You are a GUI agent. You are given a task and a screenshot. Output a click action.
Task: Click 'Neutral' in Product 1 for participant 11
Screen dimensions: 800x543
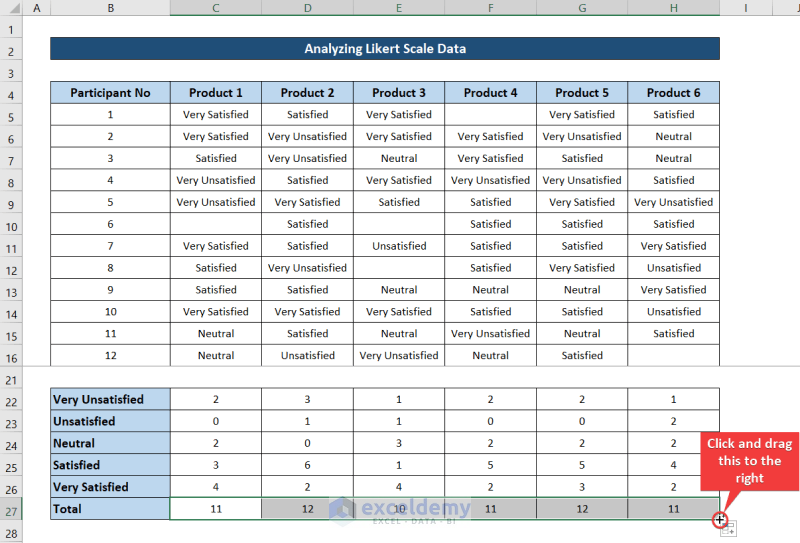(x=216, y=334)
